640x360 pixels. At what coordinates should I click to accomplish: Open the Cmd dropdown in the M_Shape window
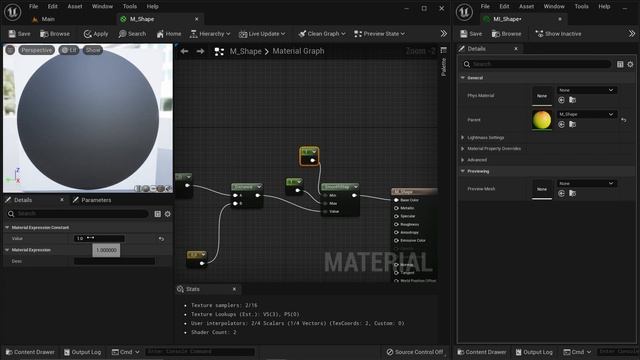pos(126,352)
